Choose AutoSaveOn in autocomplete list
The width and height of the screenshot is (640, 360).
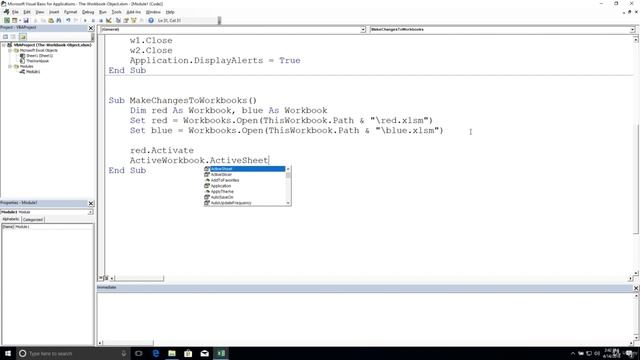coord(244,198)
